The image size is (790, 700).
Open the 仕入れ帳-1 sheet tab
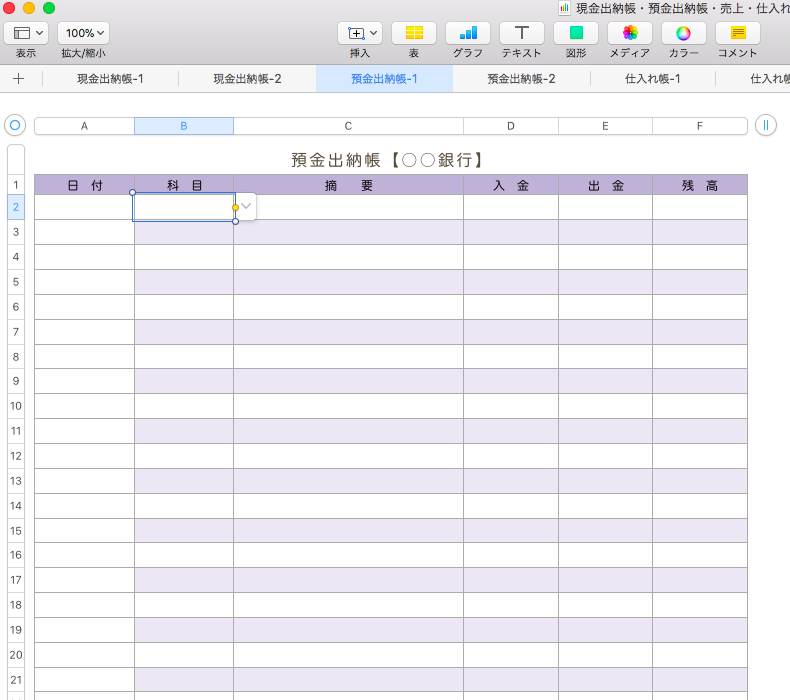(653, 78)
